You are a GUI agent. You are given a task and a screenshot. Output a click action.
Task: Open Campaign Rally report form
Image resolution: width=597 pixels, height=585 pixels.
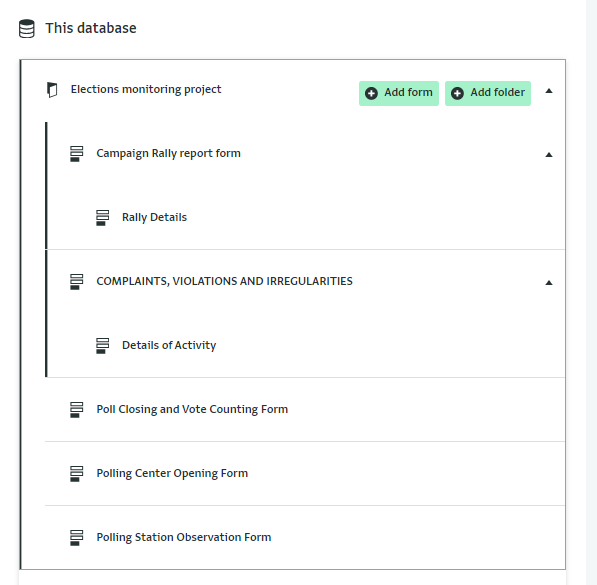pyautogui.click(x=168, y=153)
